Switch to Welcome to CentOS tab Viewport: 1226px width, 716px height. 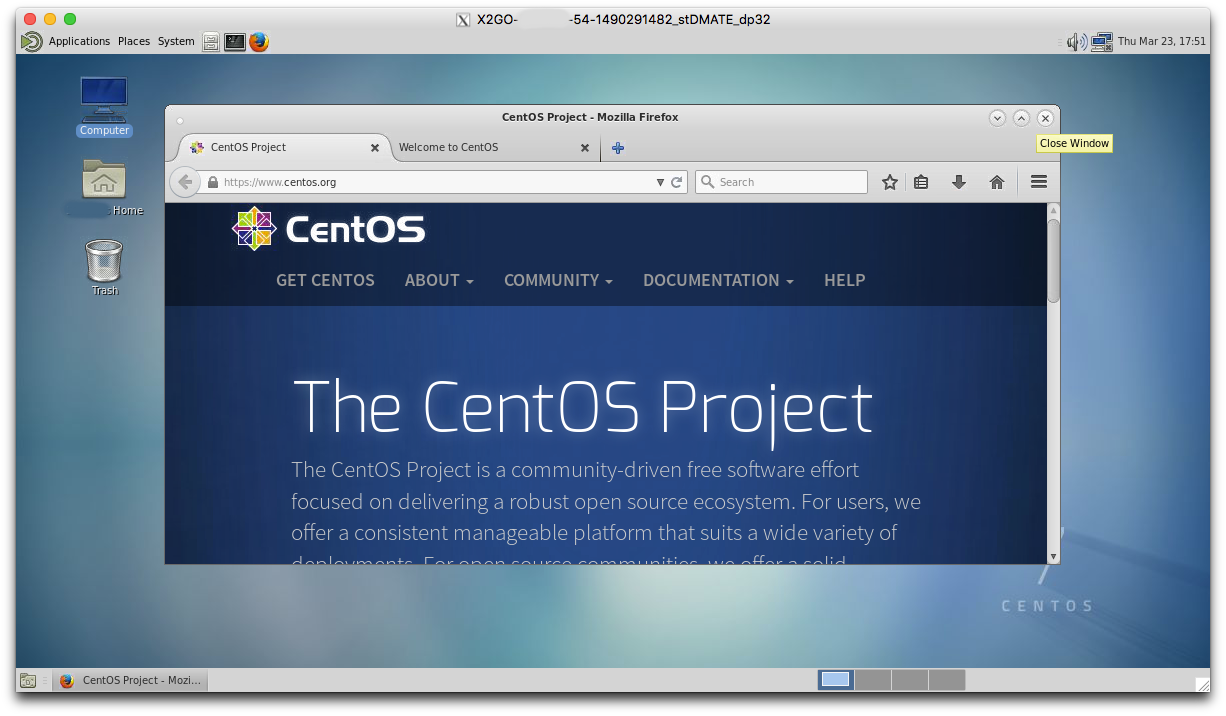[x=482, y=147]
